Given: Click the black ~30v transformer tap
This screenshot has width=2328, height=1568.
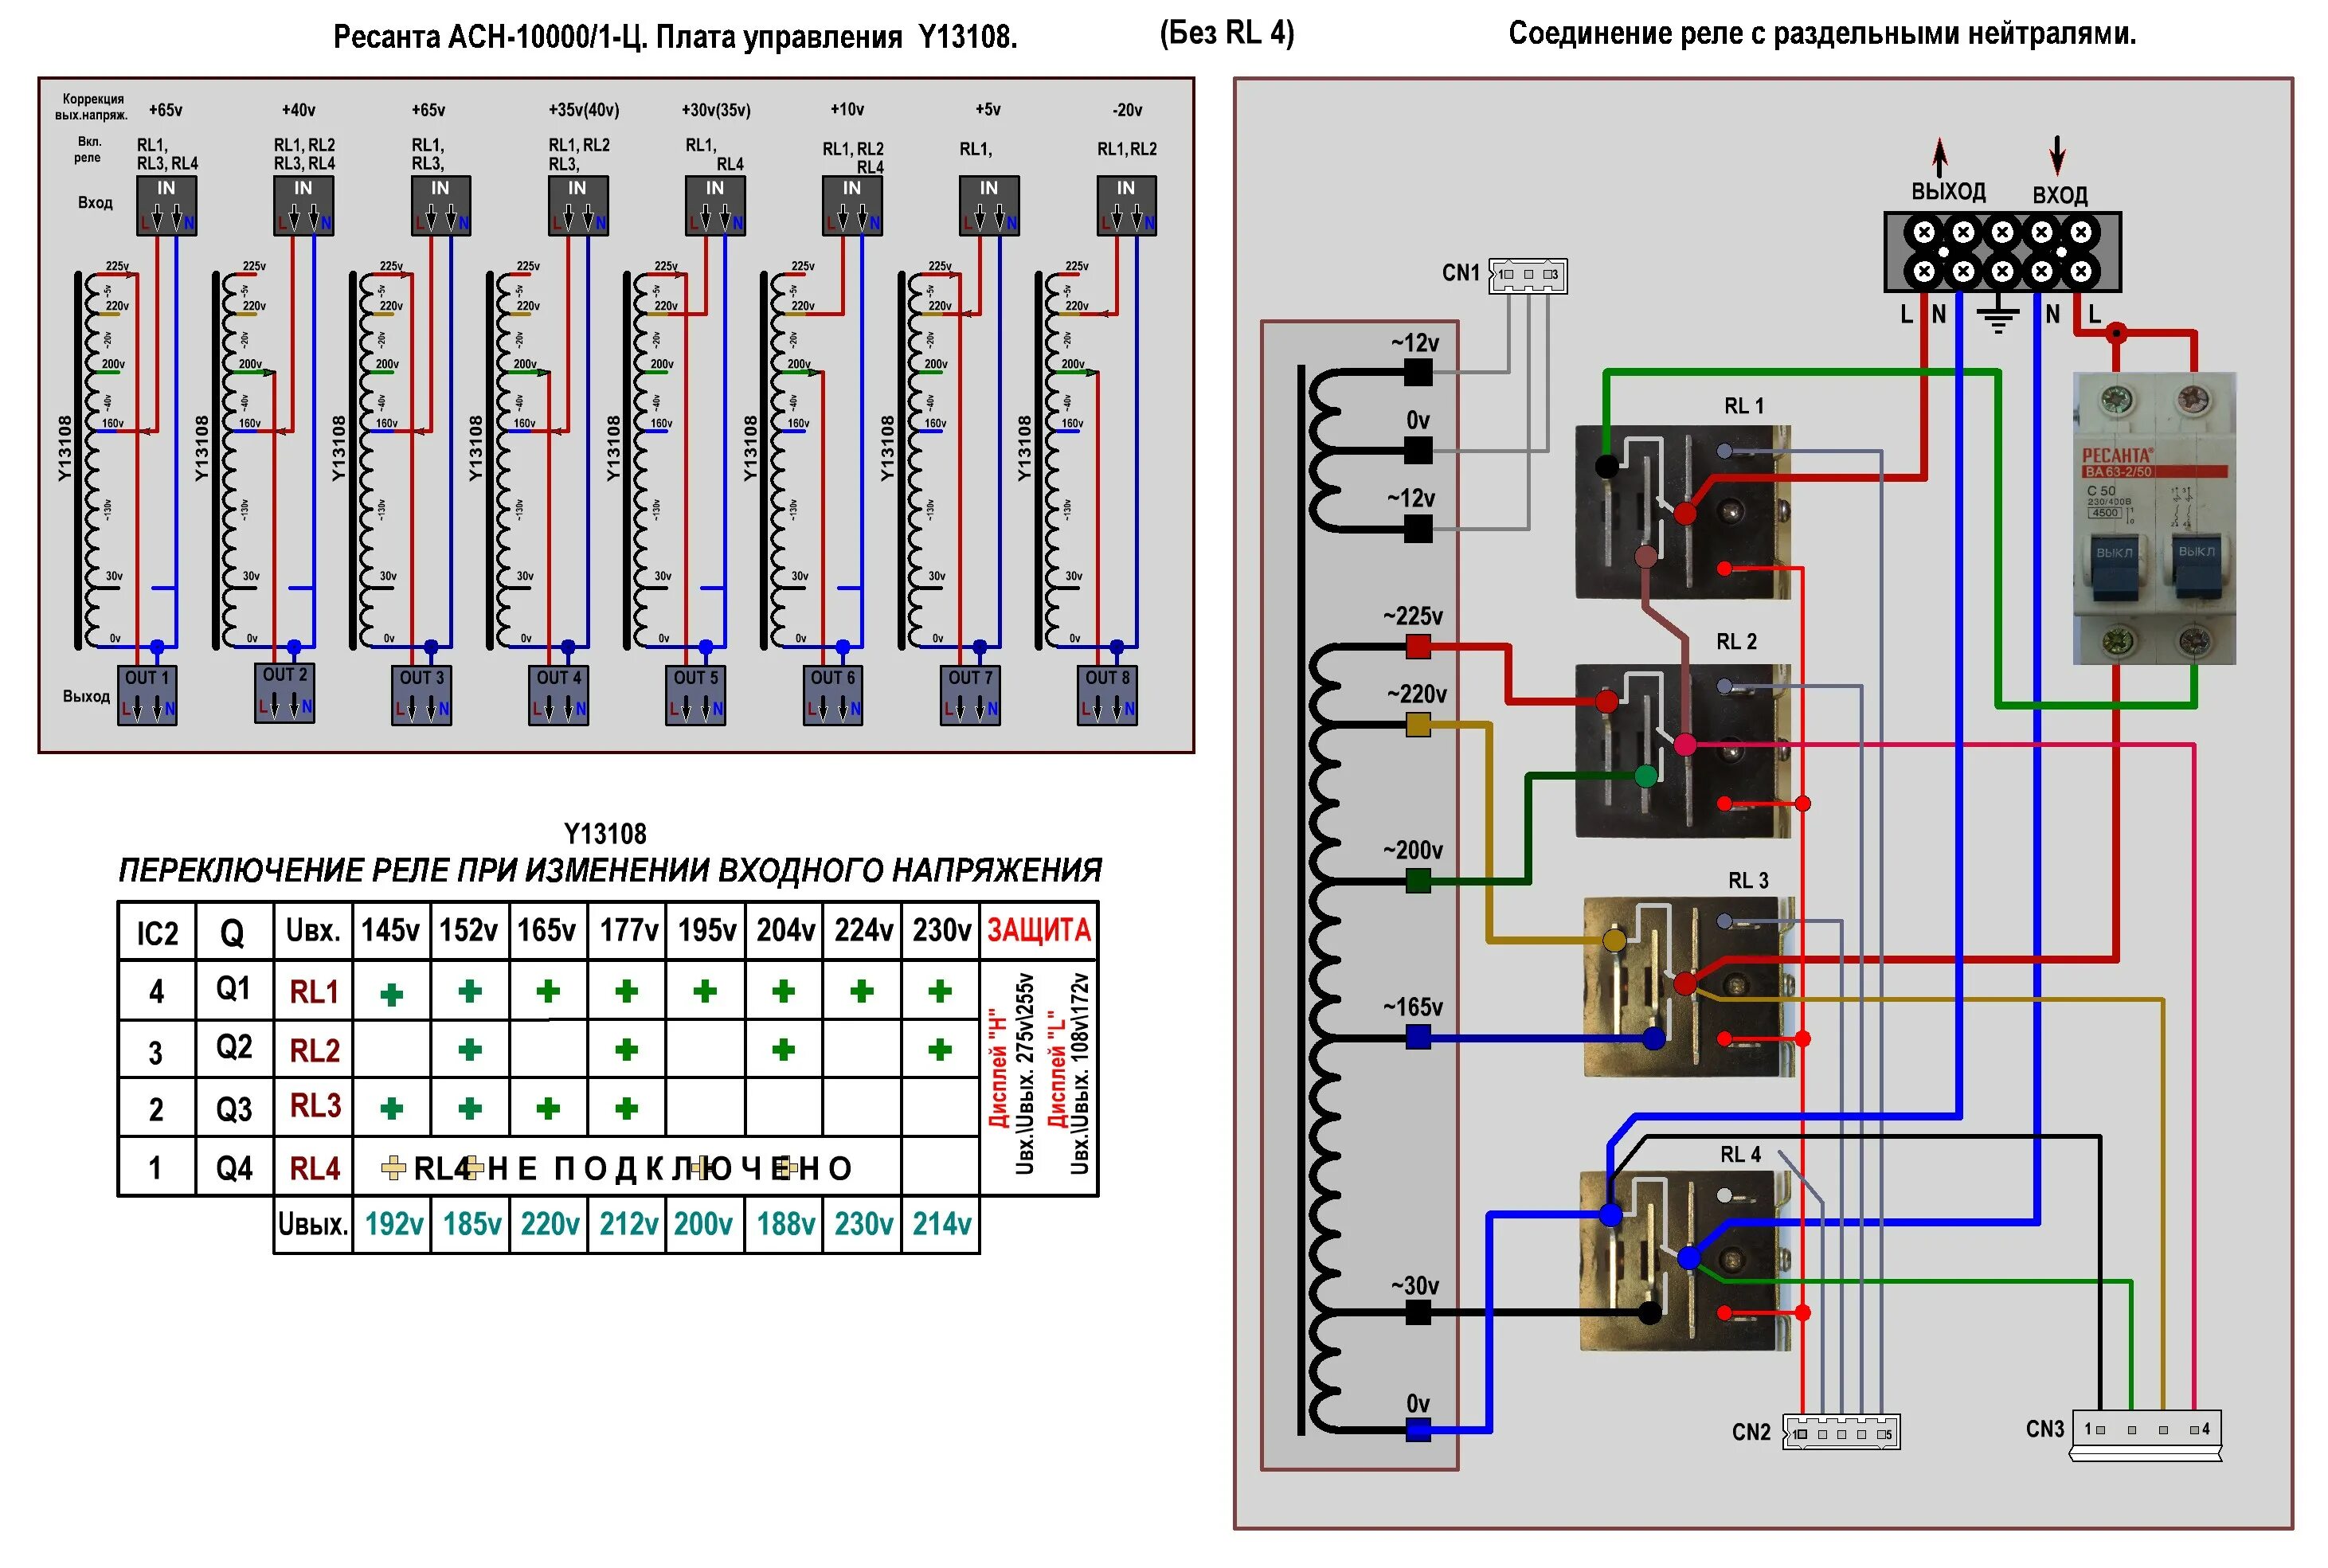Looking at the screenshot, I should pyautogui.click(x=1418, y=1313).
